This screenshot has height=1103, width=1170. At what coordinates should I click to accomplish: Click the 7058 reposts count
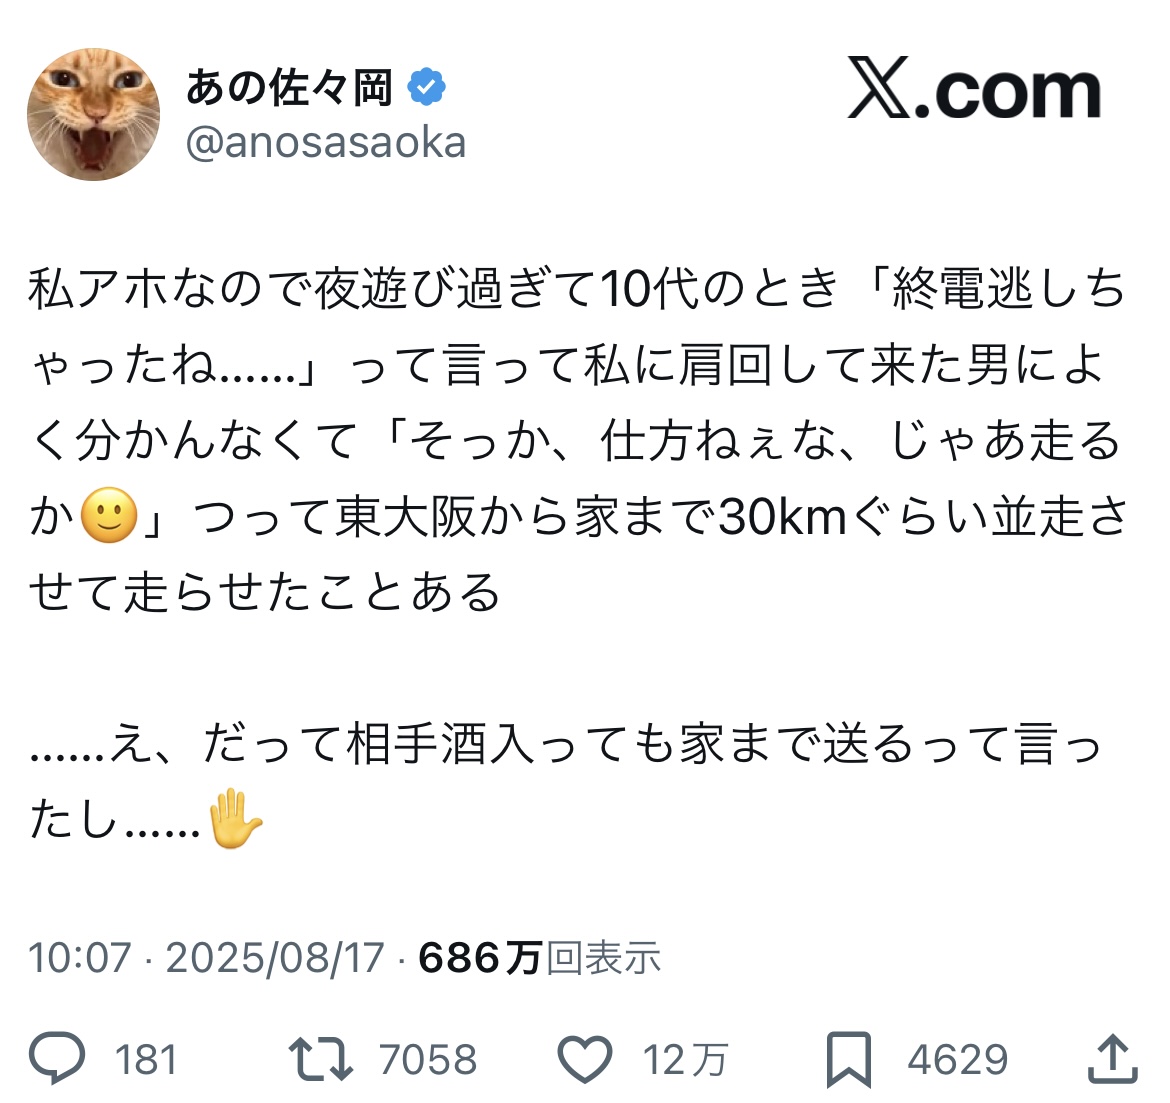click(x=428, y=1060)
